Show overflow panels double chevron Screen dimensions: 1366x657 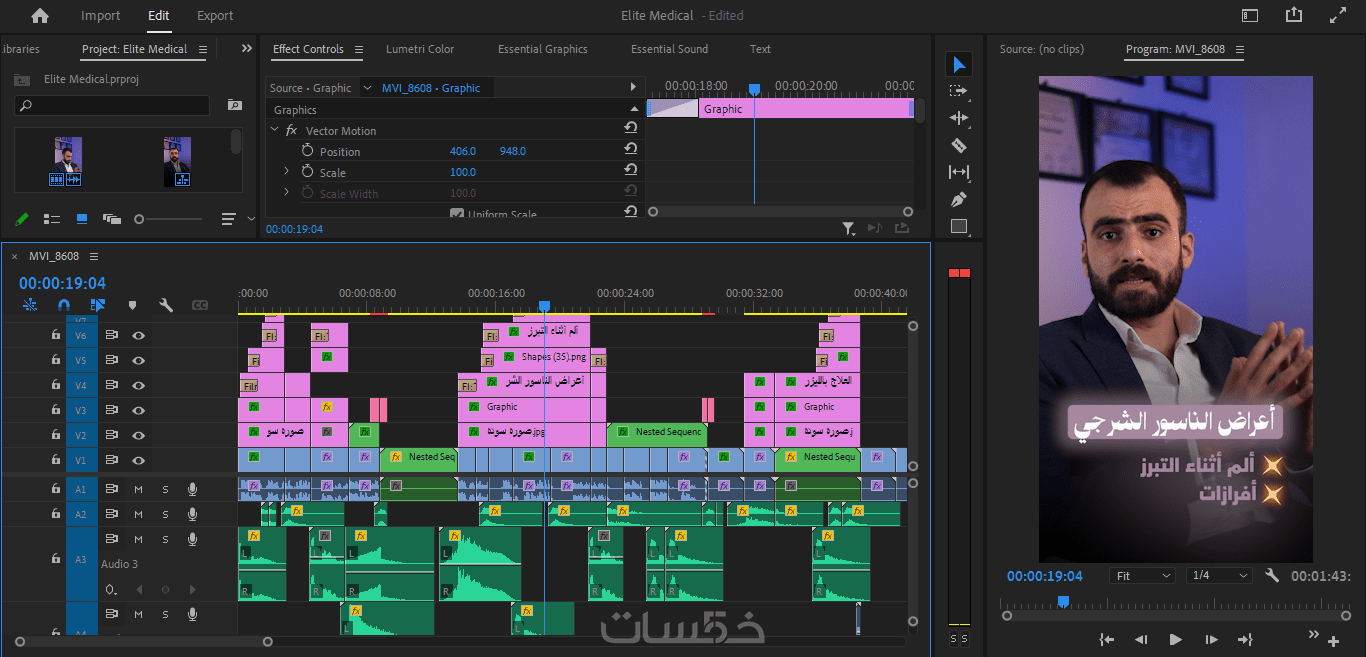click(x=247, y=48)
